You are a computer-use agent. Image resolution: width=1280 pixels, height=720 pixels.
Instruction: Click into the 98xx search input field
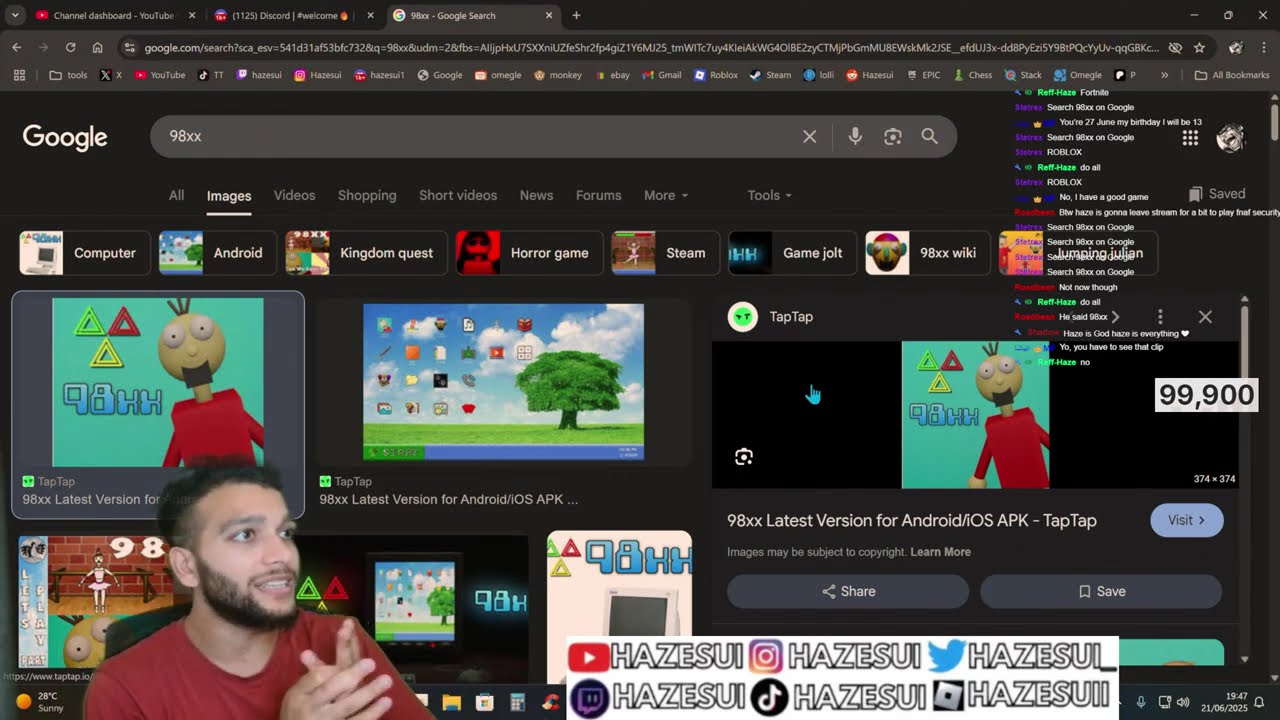point(480,136)
